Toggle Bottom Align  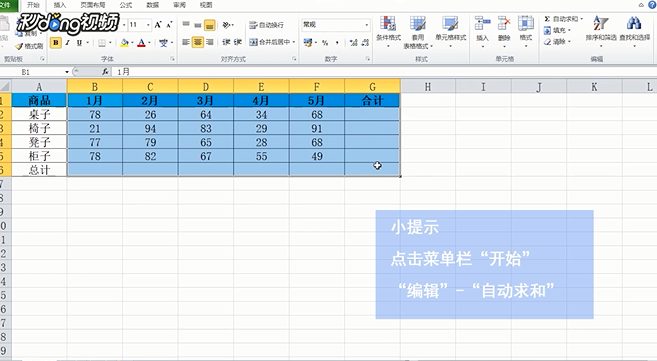click(x=210, y=25)
